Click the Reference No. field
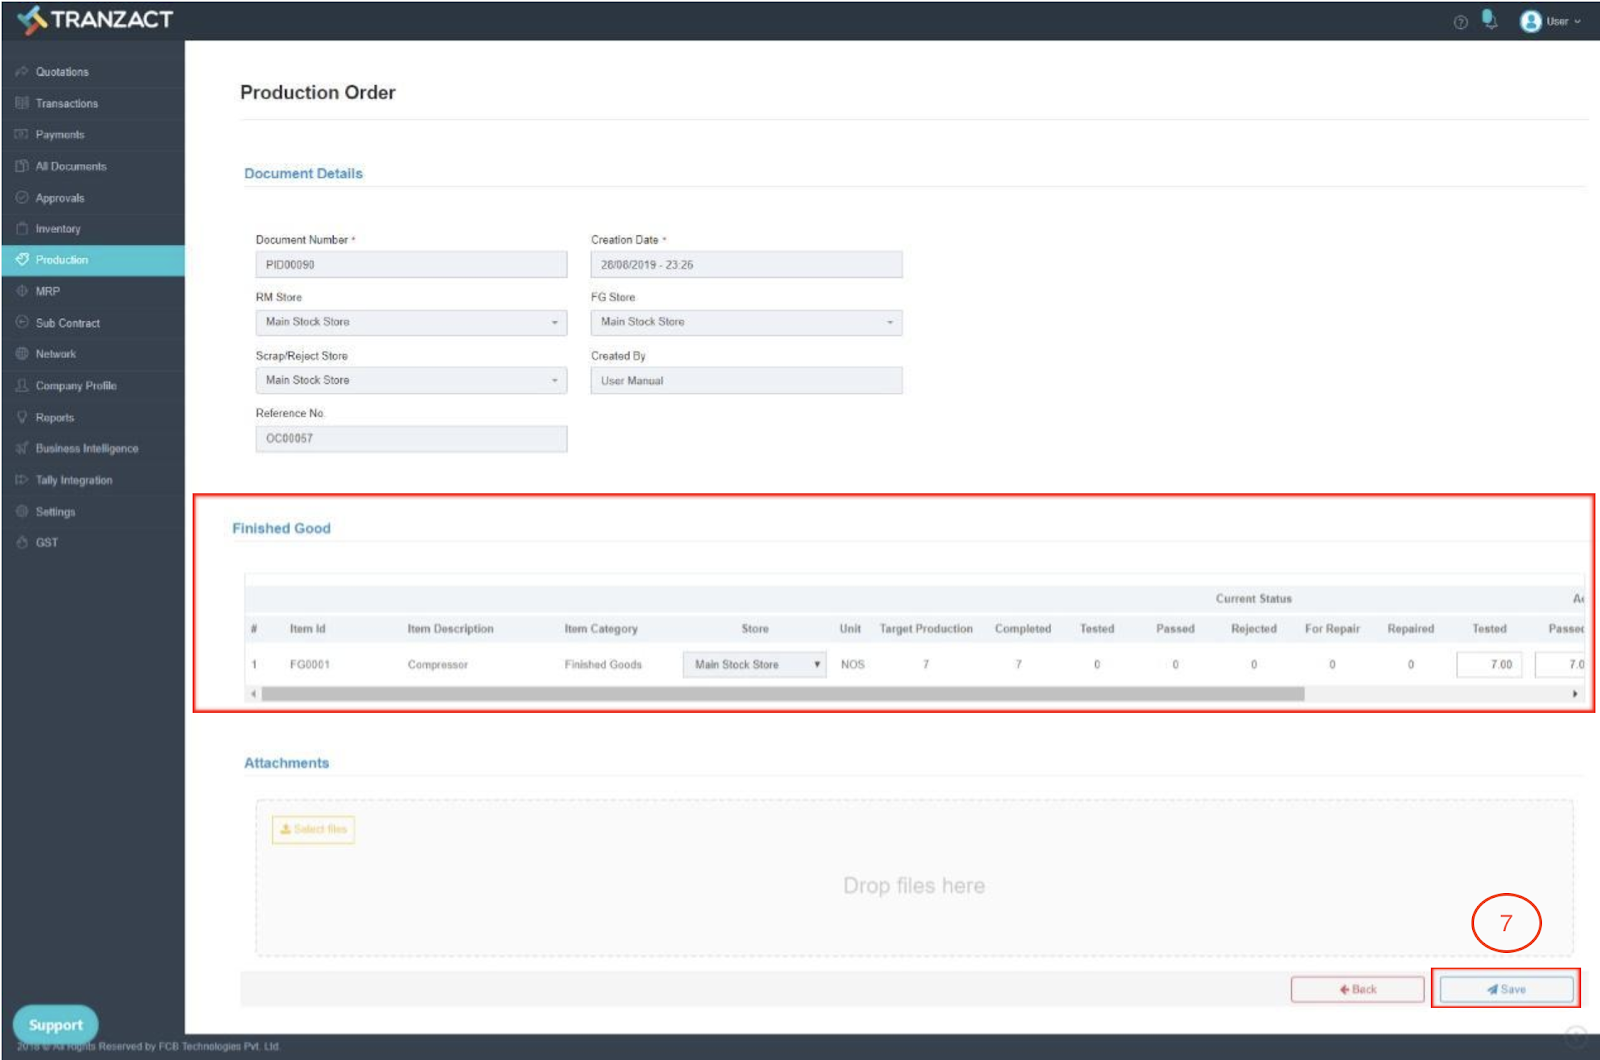Viewport: 1600px width, 1060px height. (x=411, y=438)
